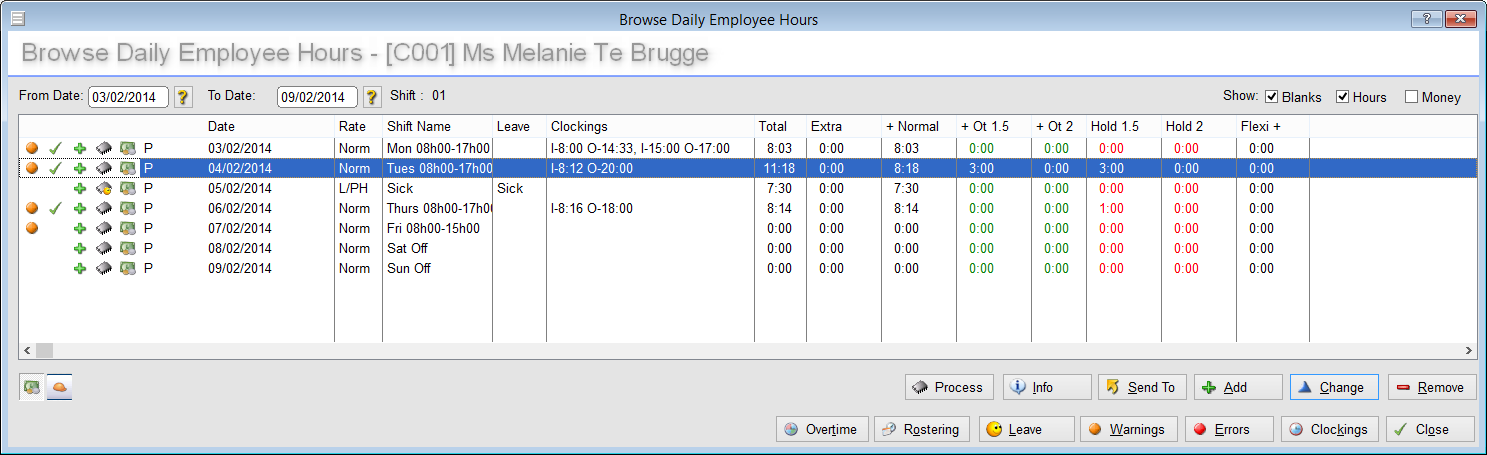
Task: Click the To Date lookup question-mark icon
Action: pyautogui.click(x=372, y=97)
